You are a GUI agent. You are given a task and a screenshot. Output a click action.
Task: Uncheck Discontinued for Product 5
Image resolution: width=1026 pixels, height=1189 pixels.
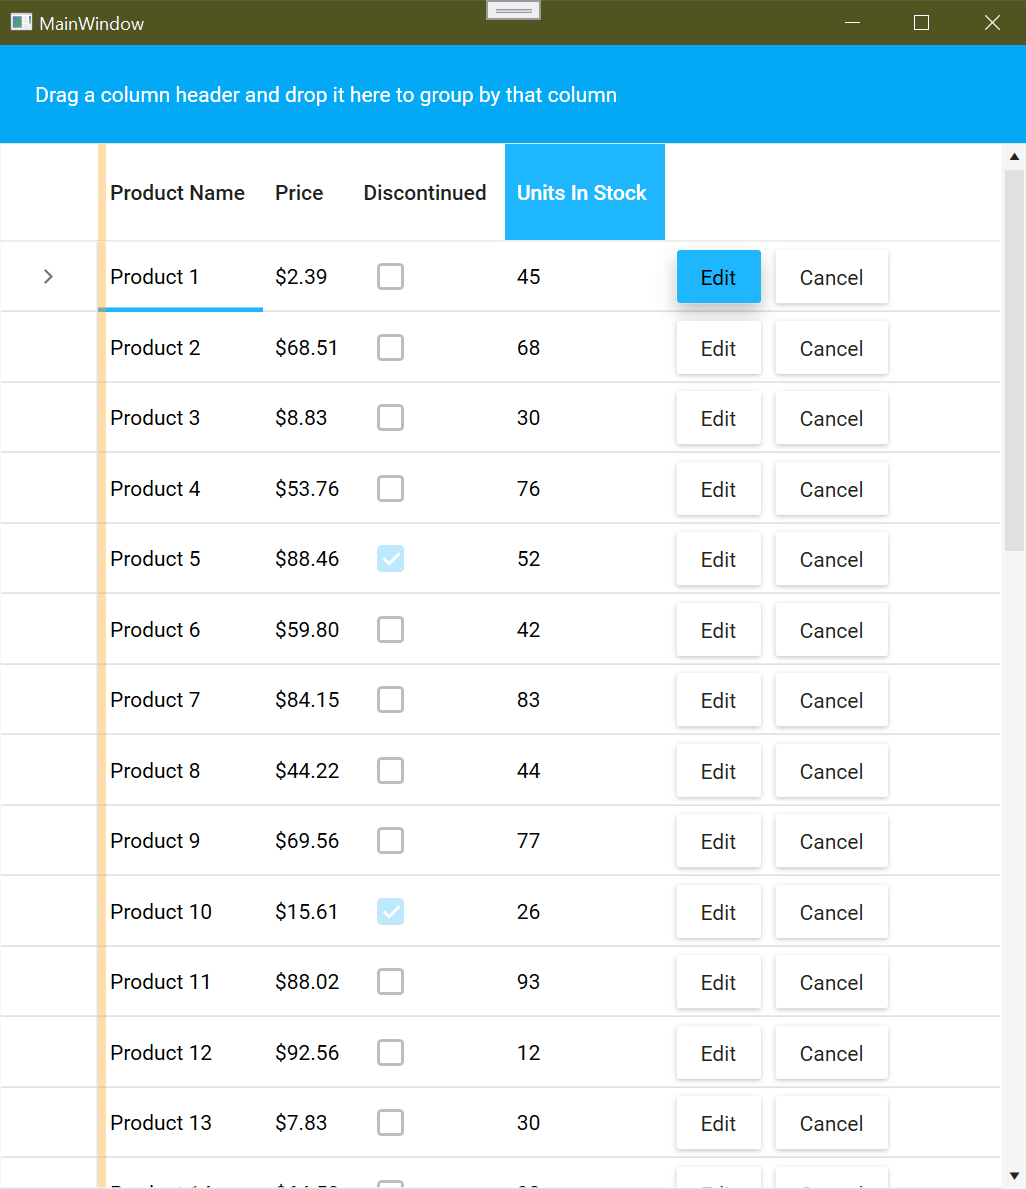390,559
